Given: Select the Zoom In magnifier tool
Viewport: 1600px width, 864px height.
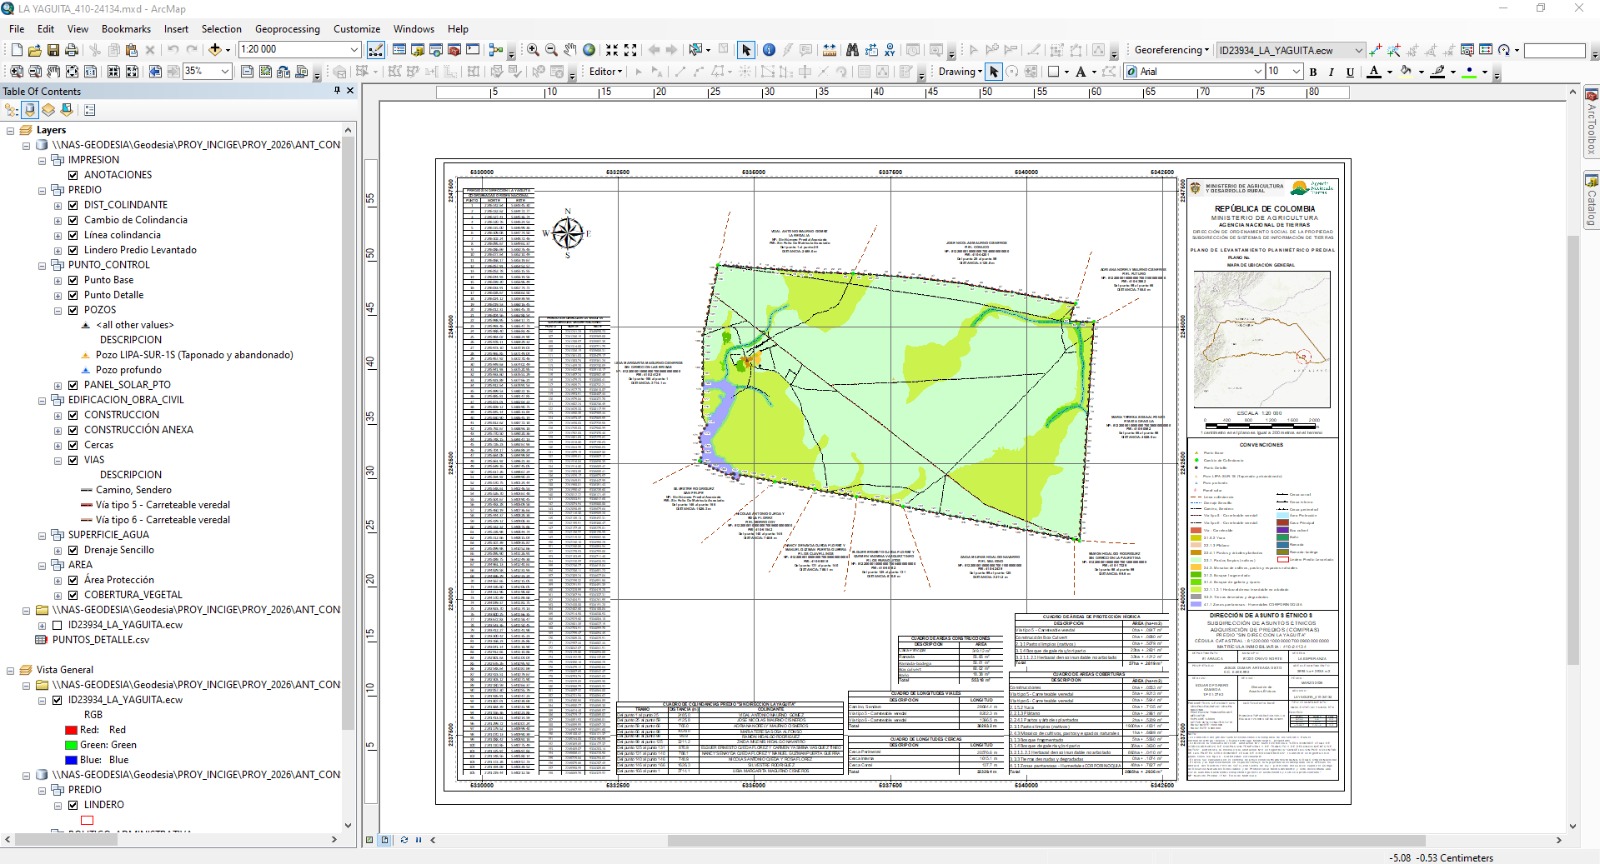Looking at the screenshot, I should 533,49.
